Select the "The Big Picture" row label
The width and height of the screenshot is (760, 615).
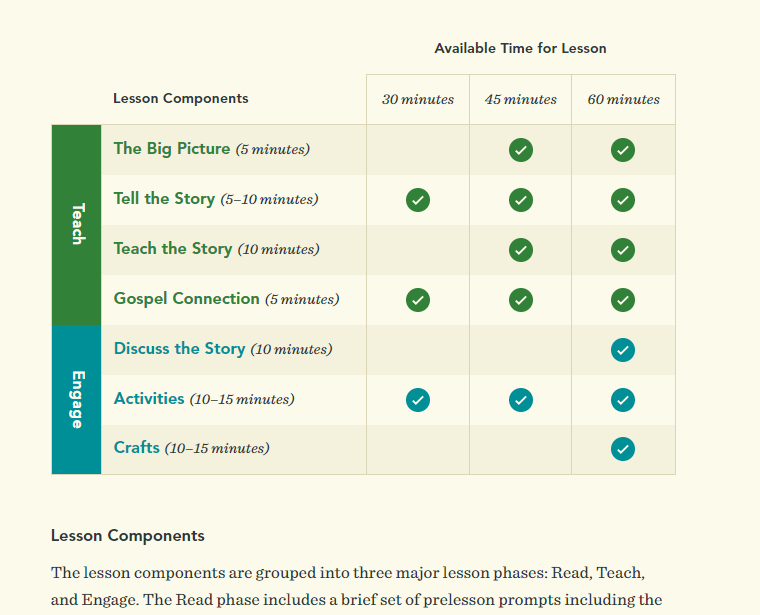pyautogui.click(x=172, y=148)
